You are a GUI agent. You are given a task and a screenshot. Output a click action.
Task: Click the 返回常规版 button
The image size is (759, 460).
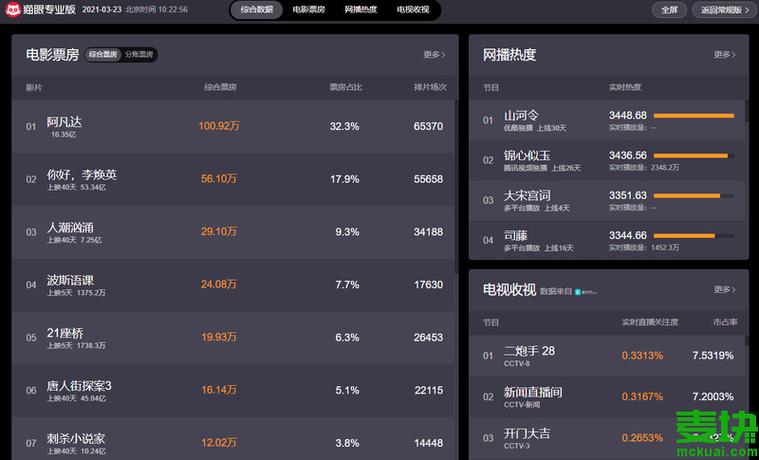[725, 10]
